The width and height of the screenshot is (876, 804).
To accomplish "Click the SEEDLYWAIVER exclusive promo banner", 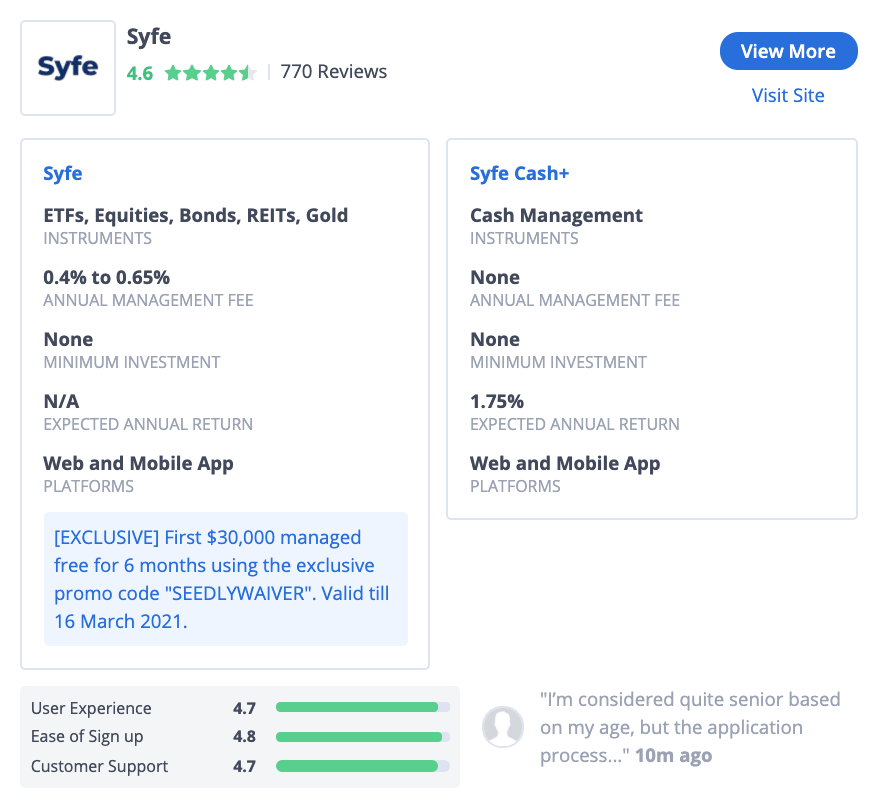I will [x=226, y=579].
